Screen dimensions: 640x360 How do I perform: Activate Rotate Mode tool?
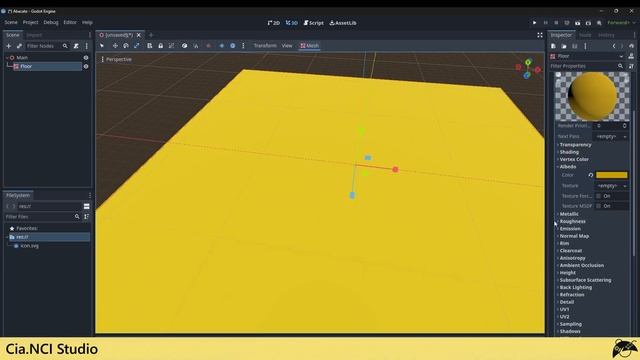click(126, 46)
